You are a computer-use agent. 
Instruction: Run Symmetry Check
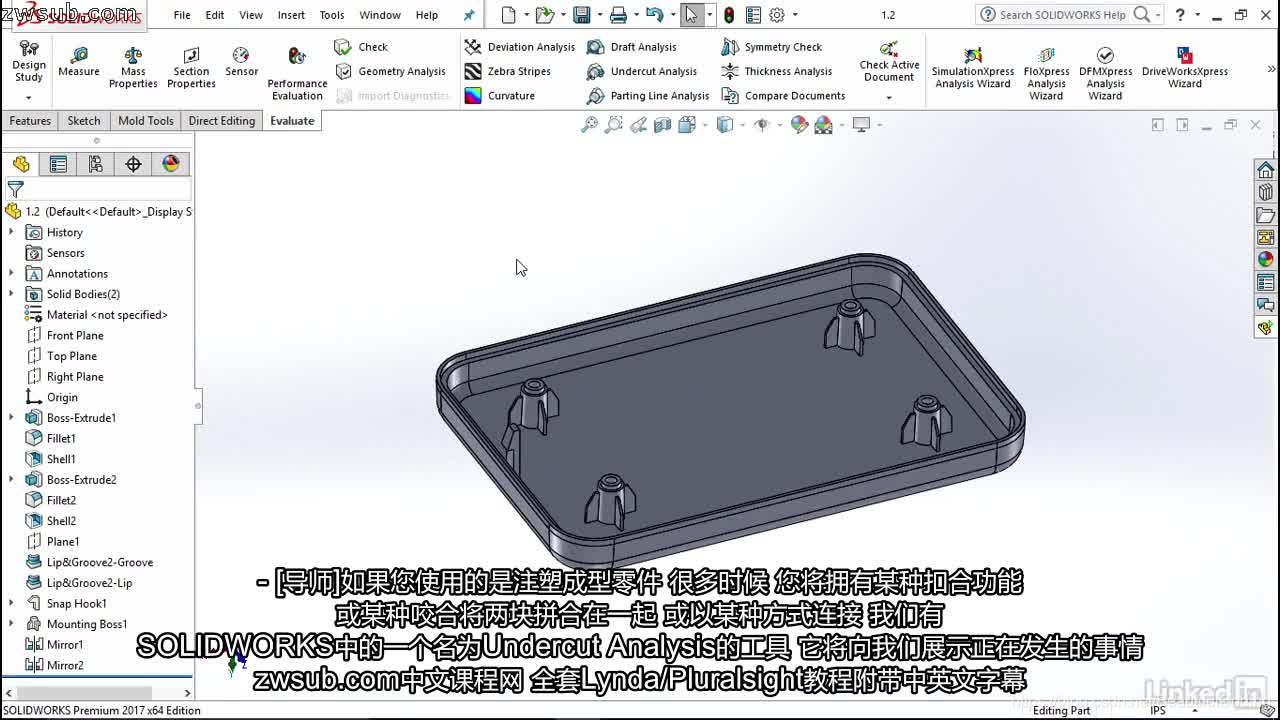click(771, 47)
